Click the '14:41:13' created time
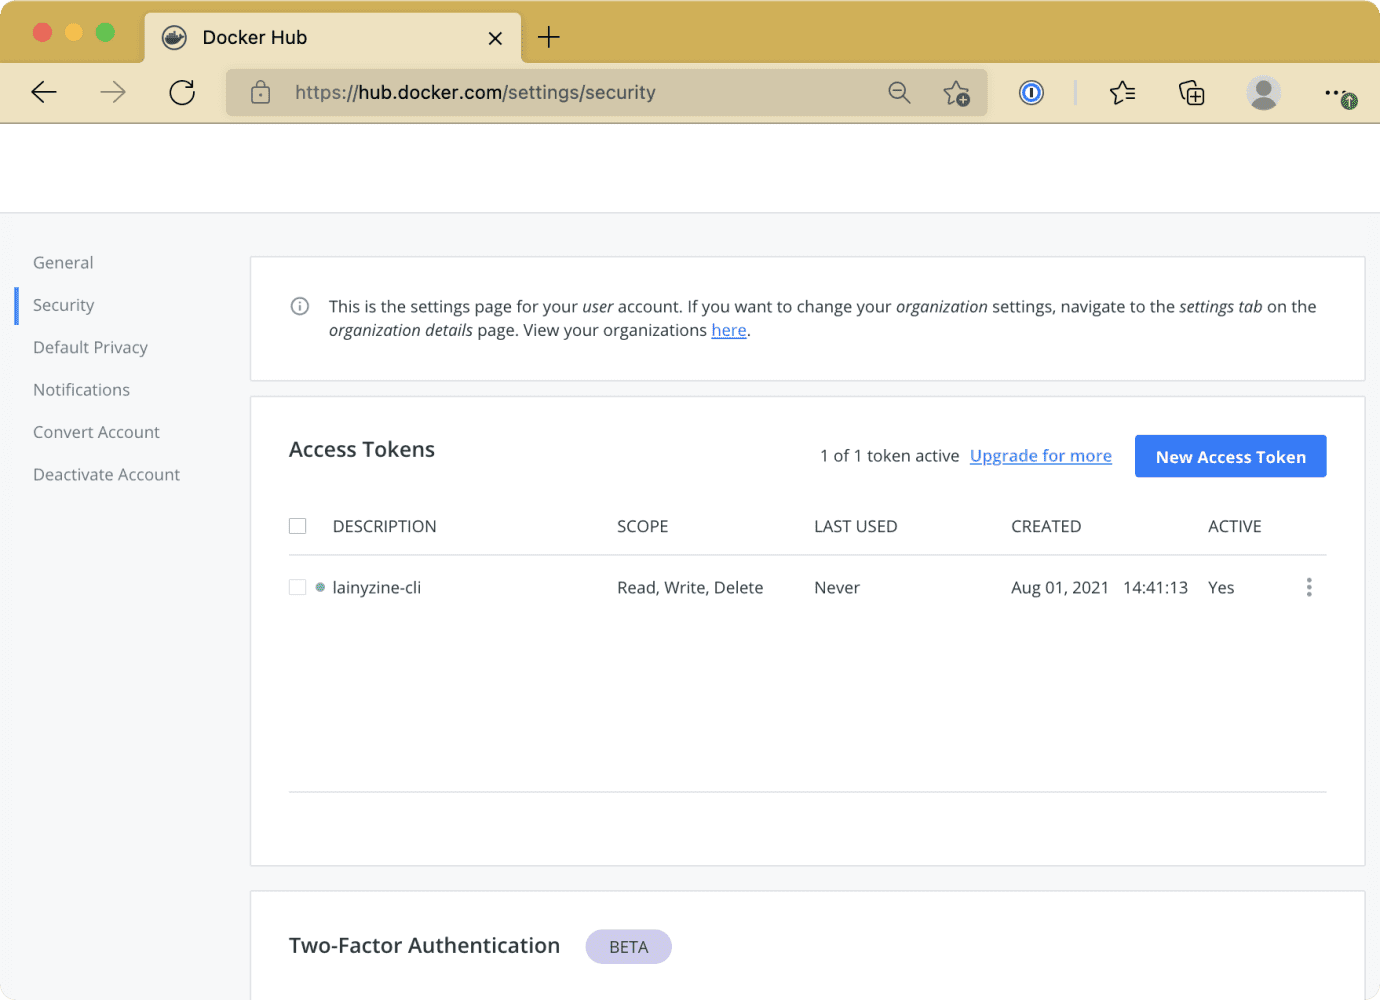The width and height of the screenshot is (1380, 1000). [1155, 588]
